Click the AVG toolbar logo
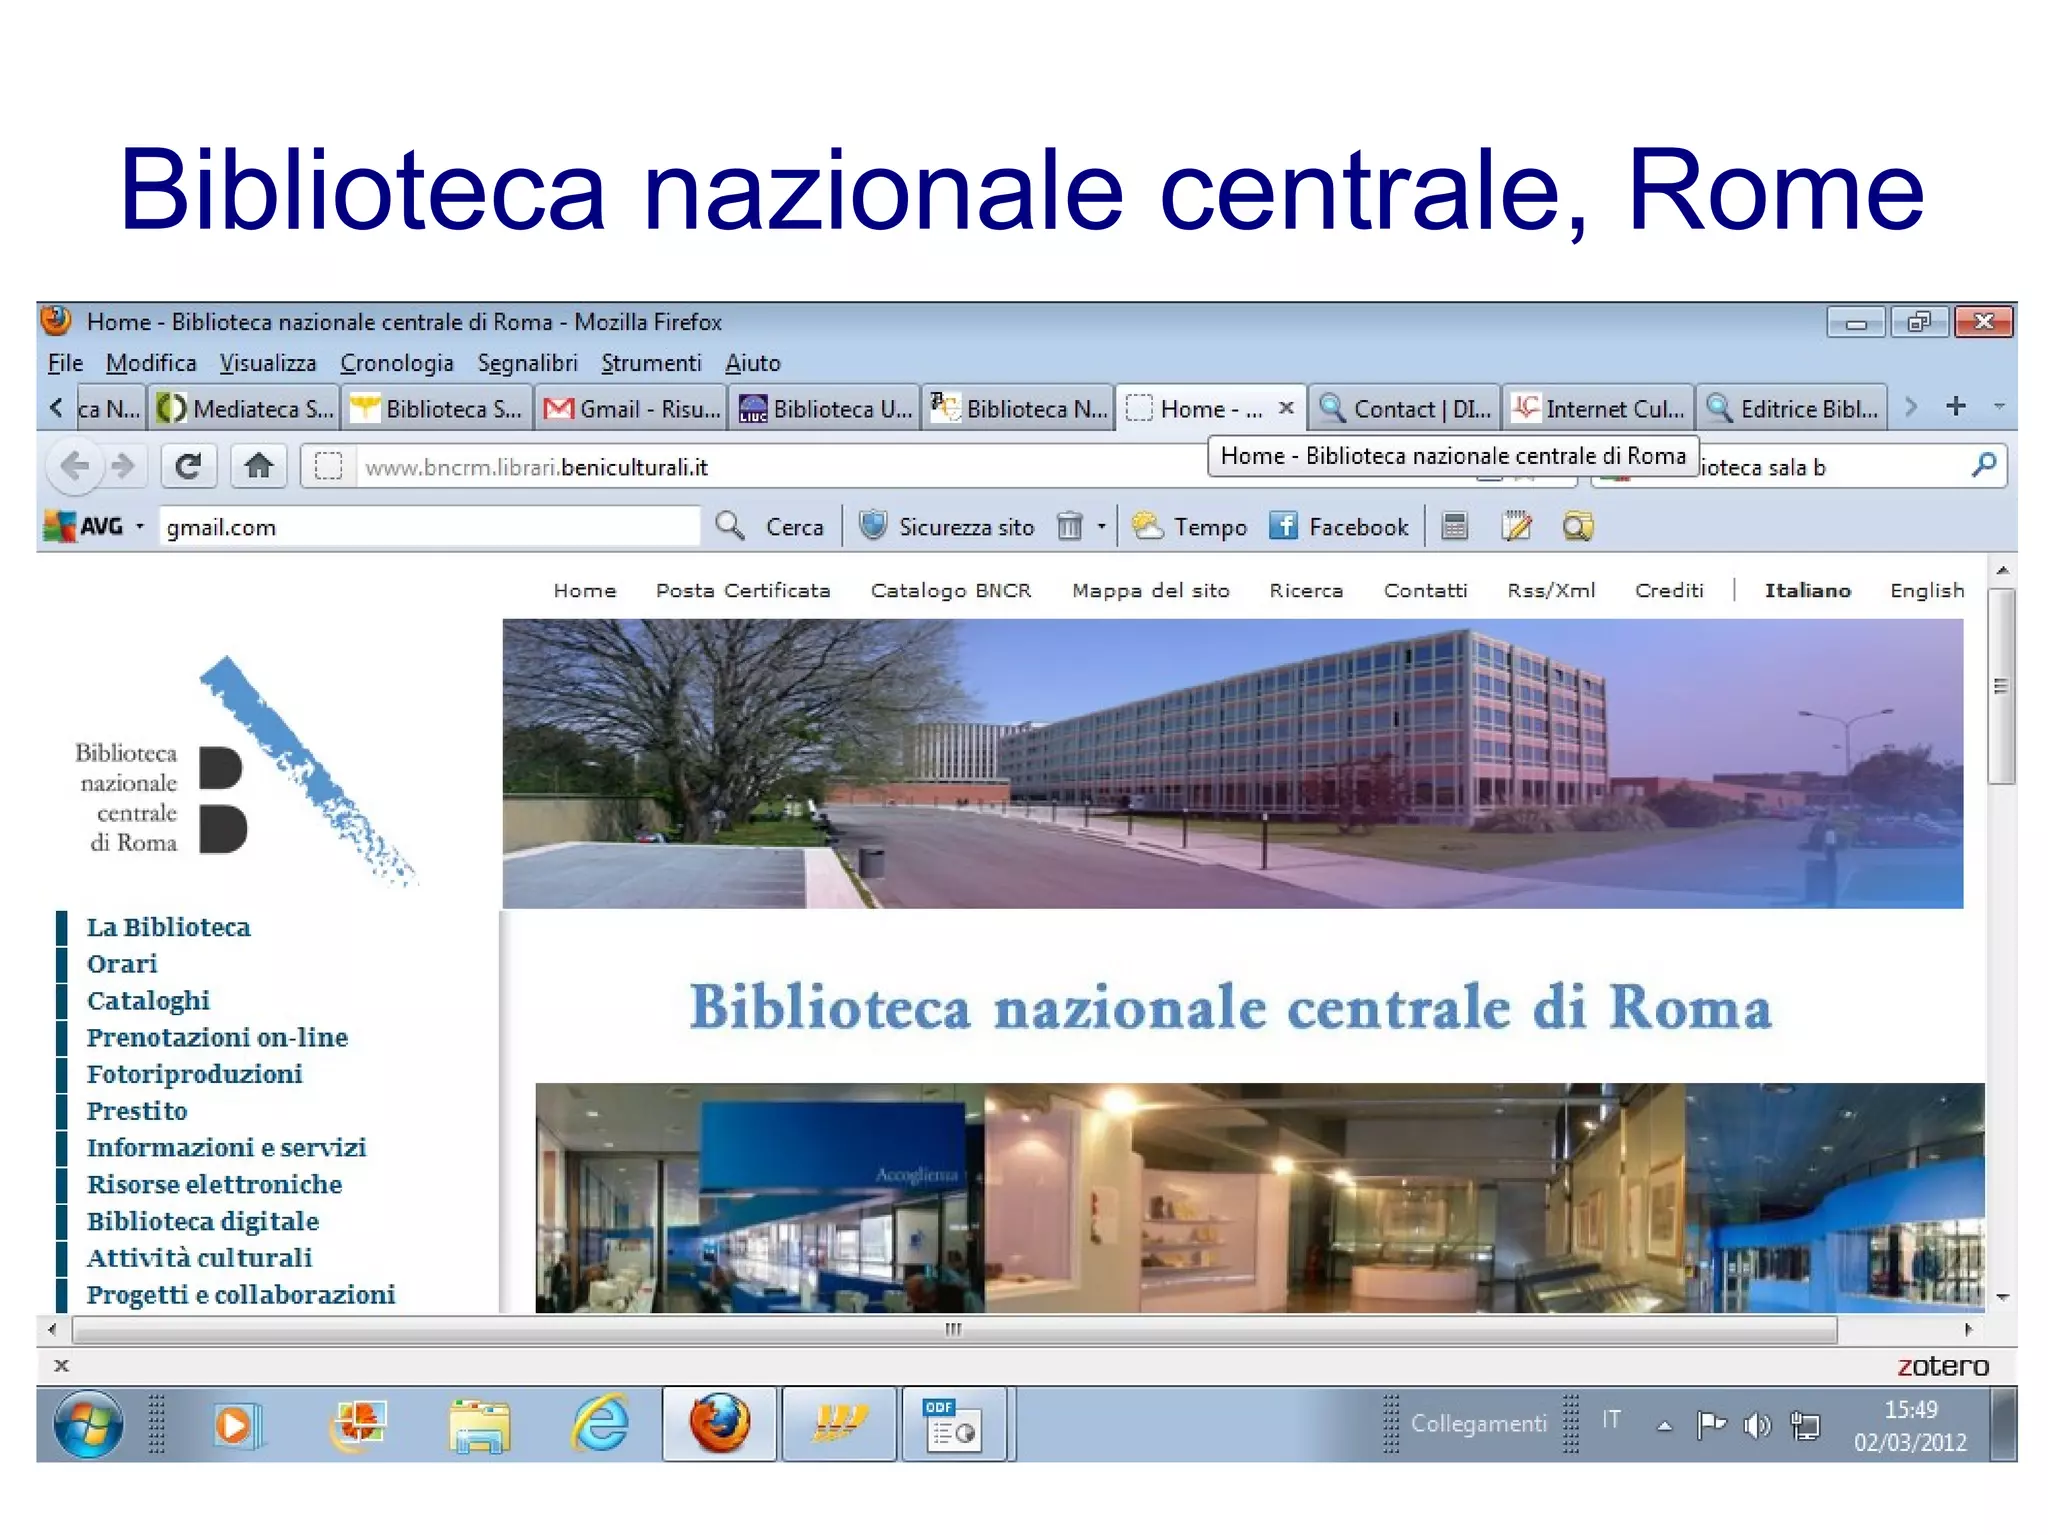This screenshot has height=1535, width=2048. [x=84, y=526]
